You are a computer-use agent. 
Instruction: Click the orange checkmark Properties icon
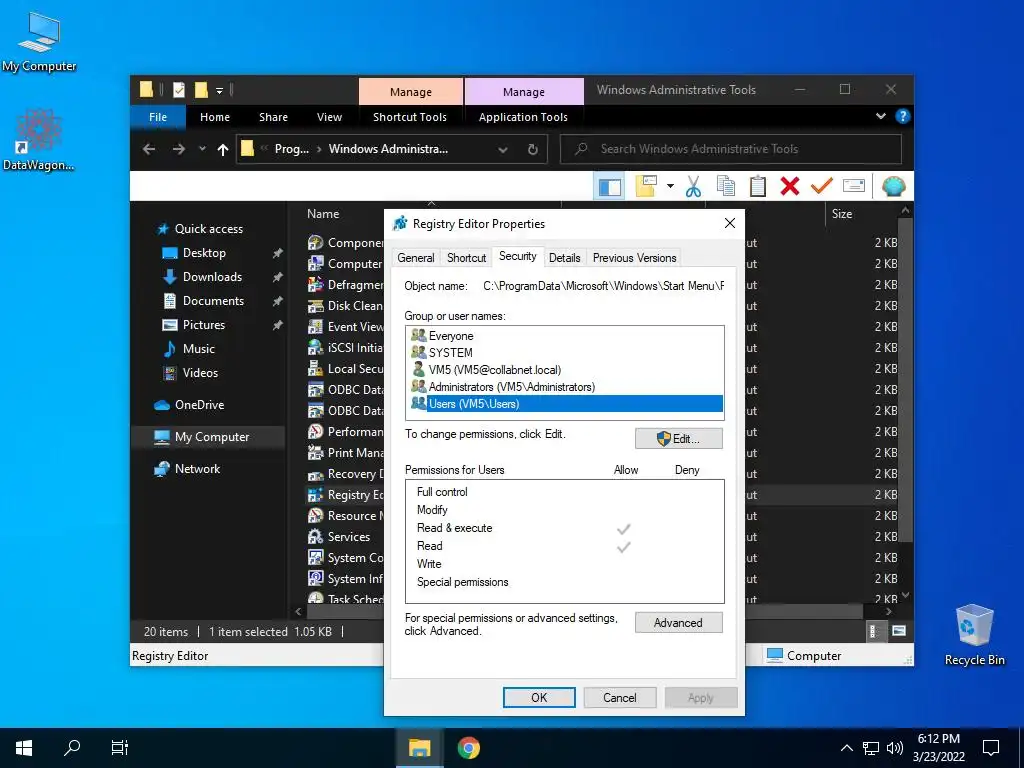[x=822, y=186]
